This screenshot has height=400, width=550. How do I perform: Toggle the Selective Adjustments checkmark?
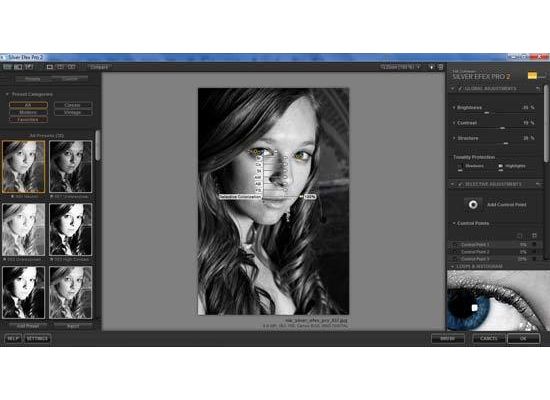[460, 184]
